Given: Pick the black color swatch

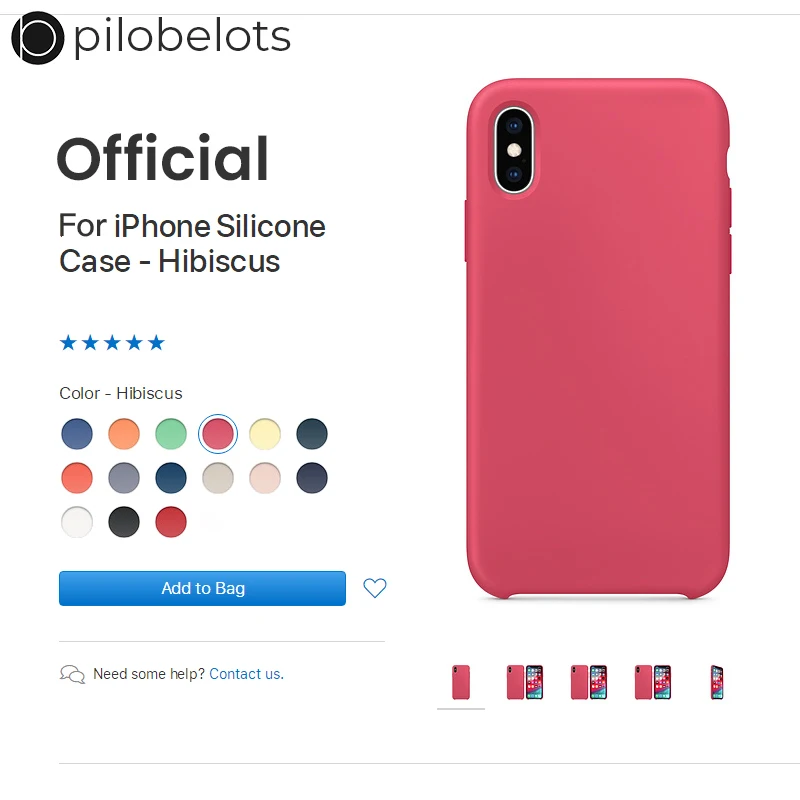Looking at the screenshot, I should [x=124, y=522].
